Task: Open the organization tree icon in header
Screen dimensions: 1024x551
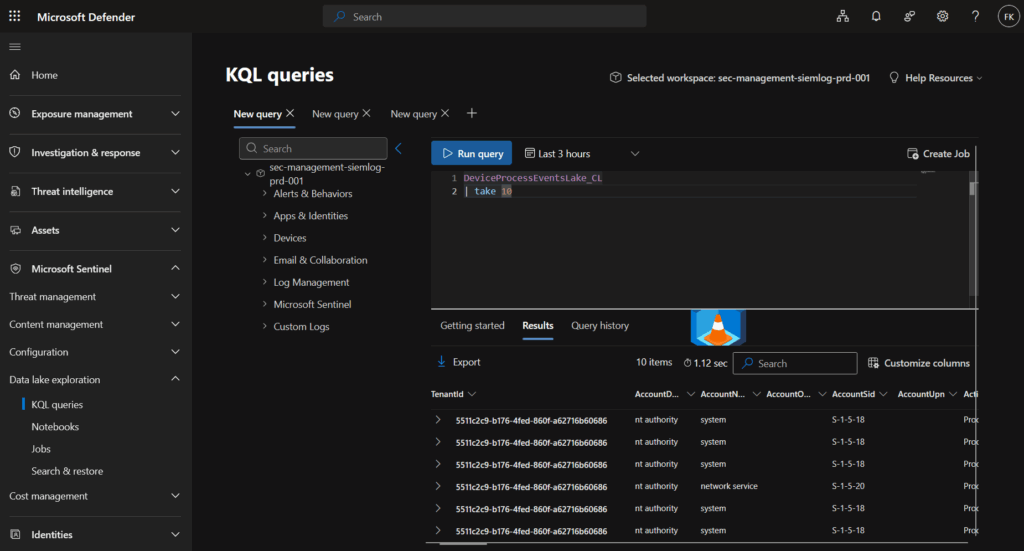Action: (842, 16)
